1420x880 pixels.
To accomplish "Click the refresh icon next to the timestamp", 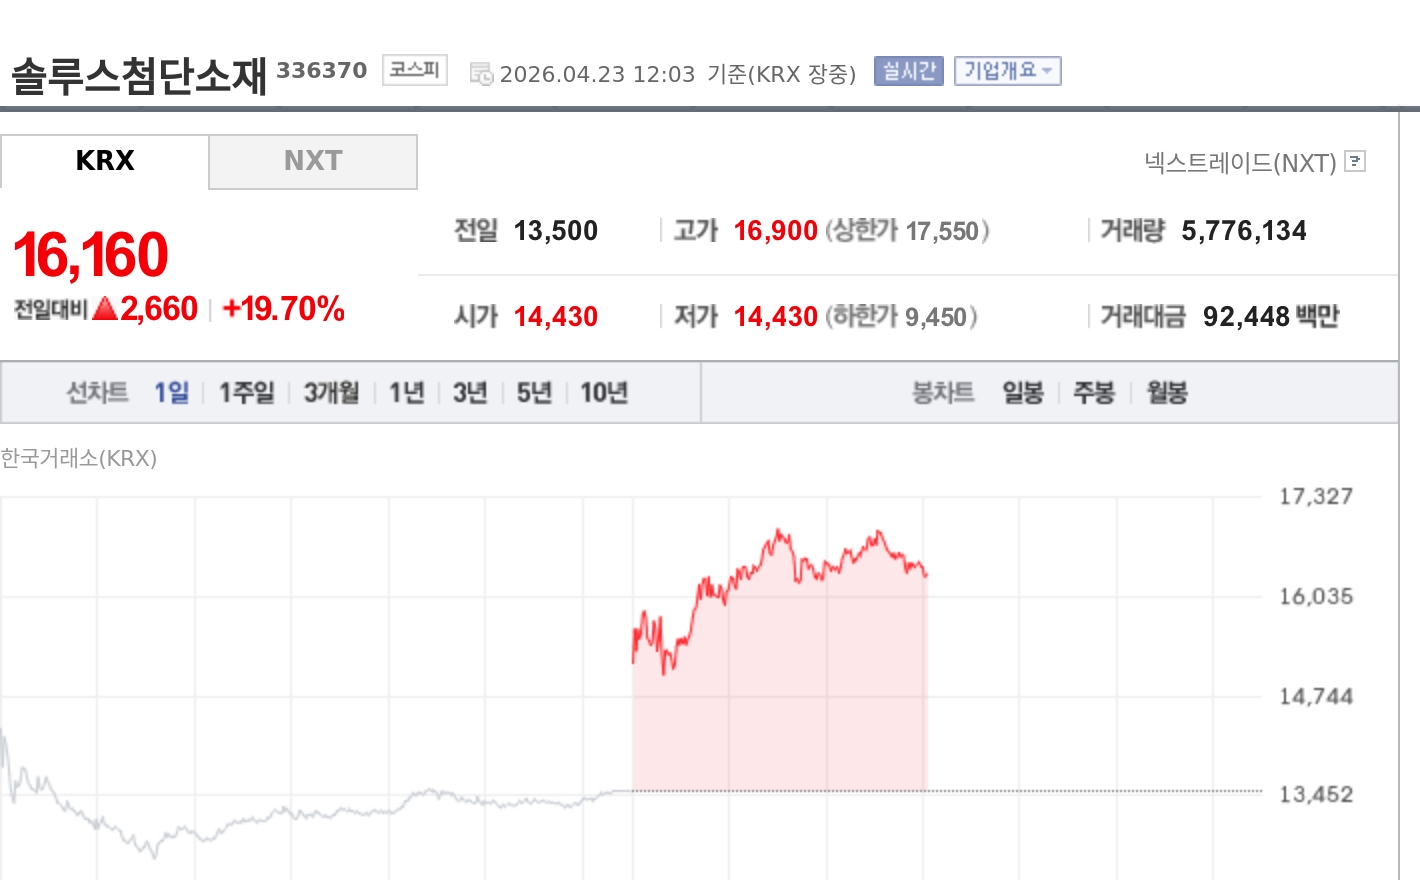I will click(482, 72).
